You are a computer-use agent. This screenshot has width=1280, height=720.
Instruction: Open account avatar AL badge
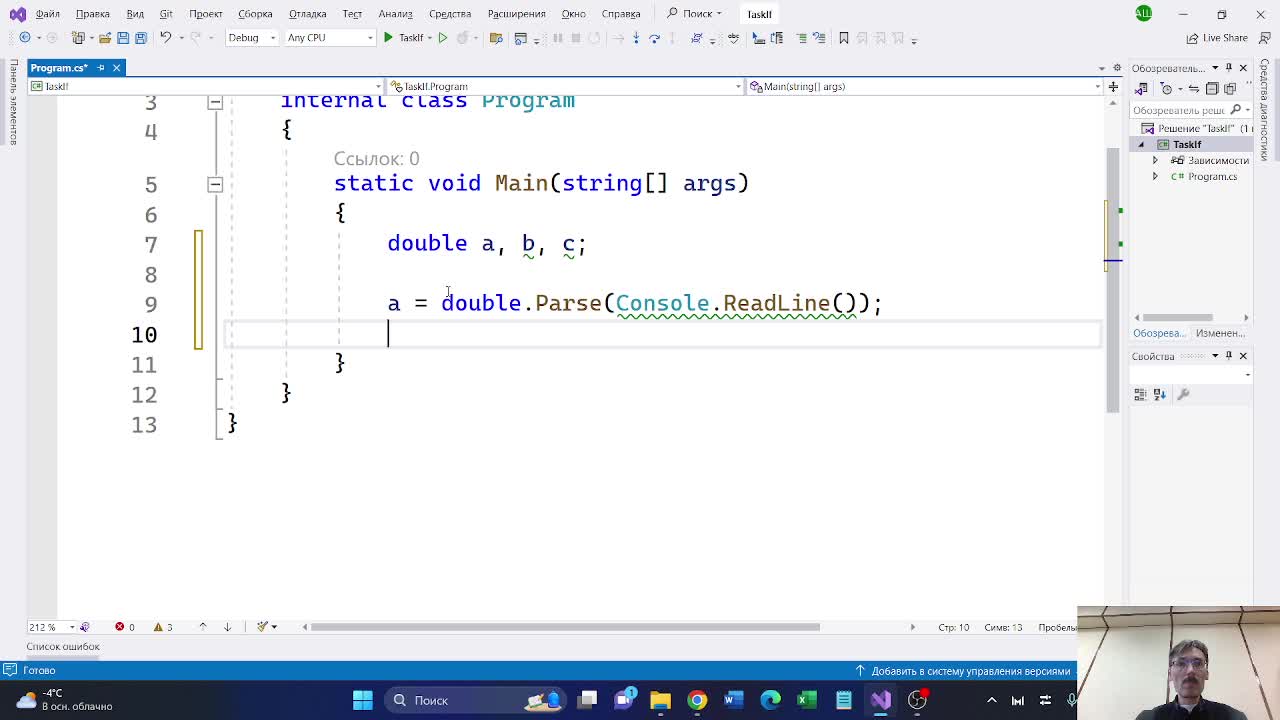pos(1143,13)
